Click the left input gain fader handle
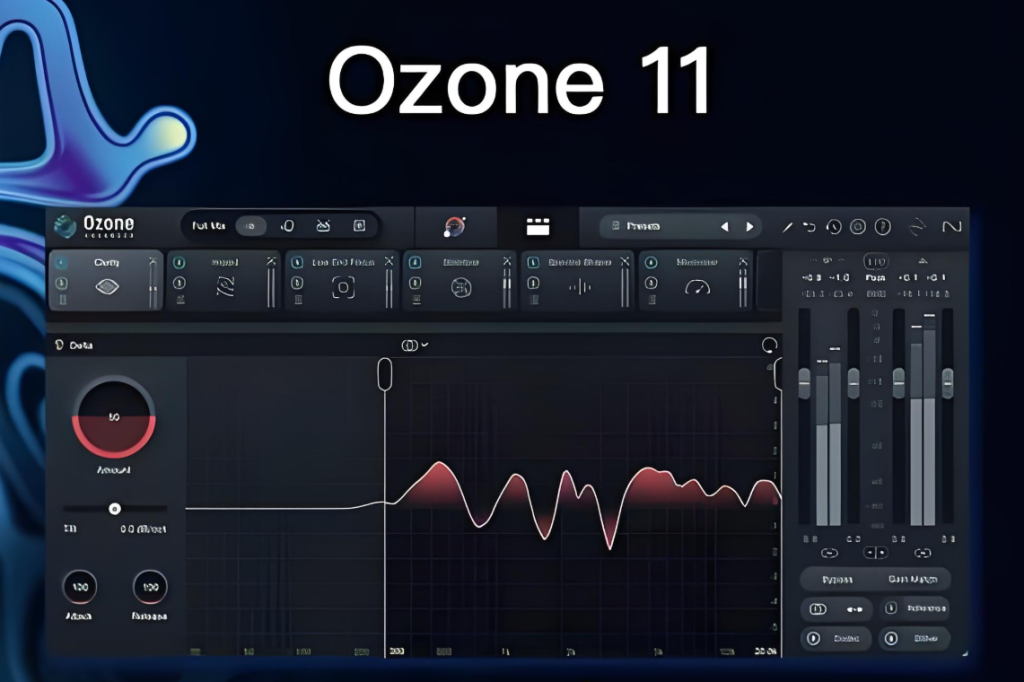The image size is (1024, 682). 805,383
